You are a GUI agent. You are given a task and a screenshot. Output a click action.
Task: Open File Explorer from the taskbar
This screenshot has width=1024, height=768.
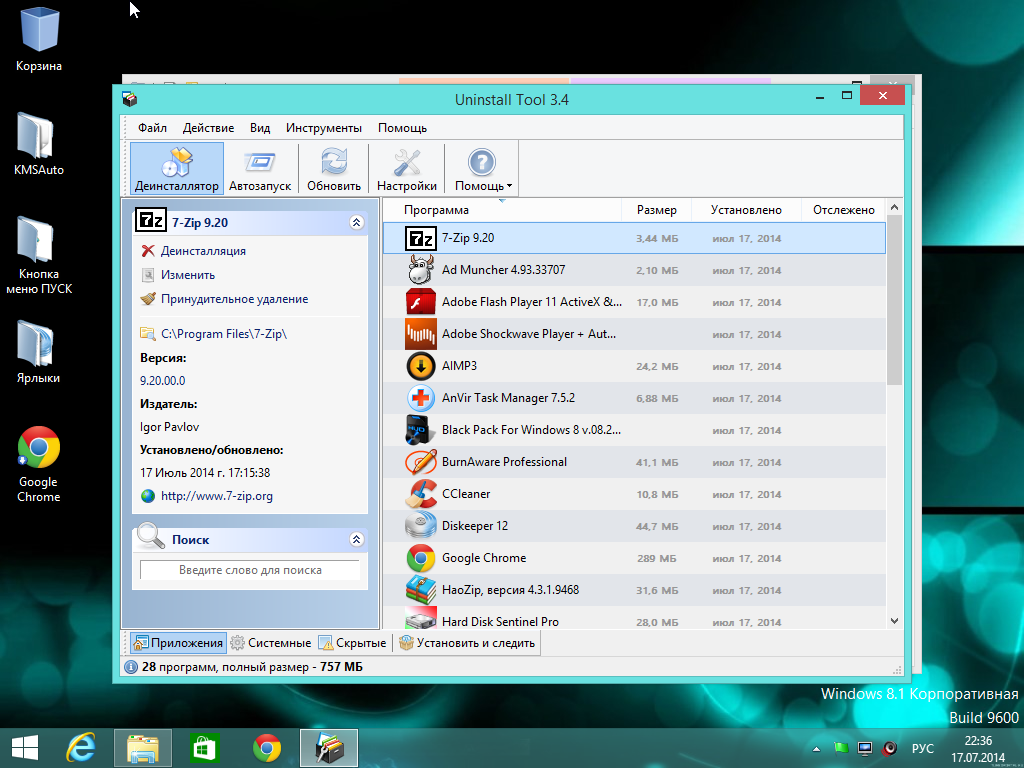tap(142, 748)
